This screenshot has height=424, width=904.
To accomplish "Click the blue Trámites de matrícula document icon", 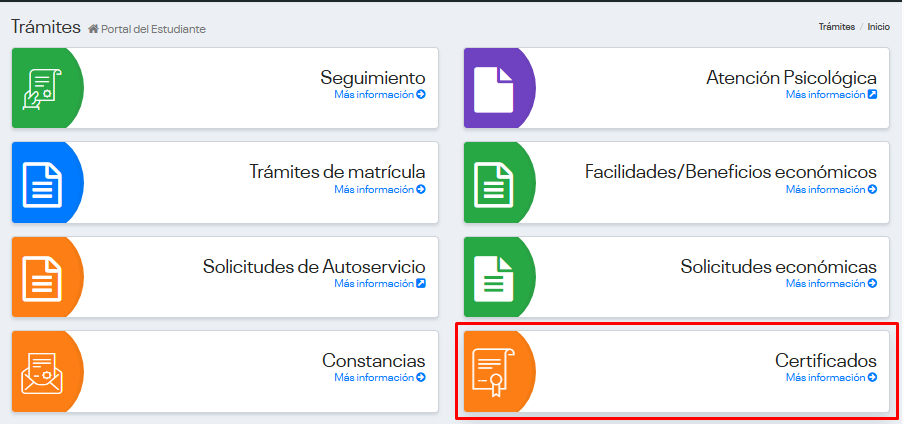I will 43,182.
